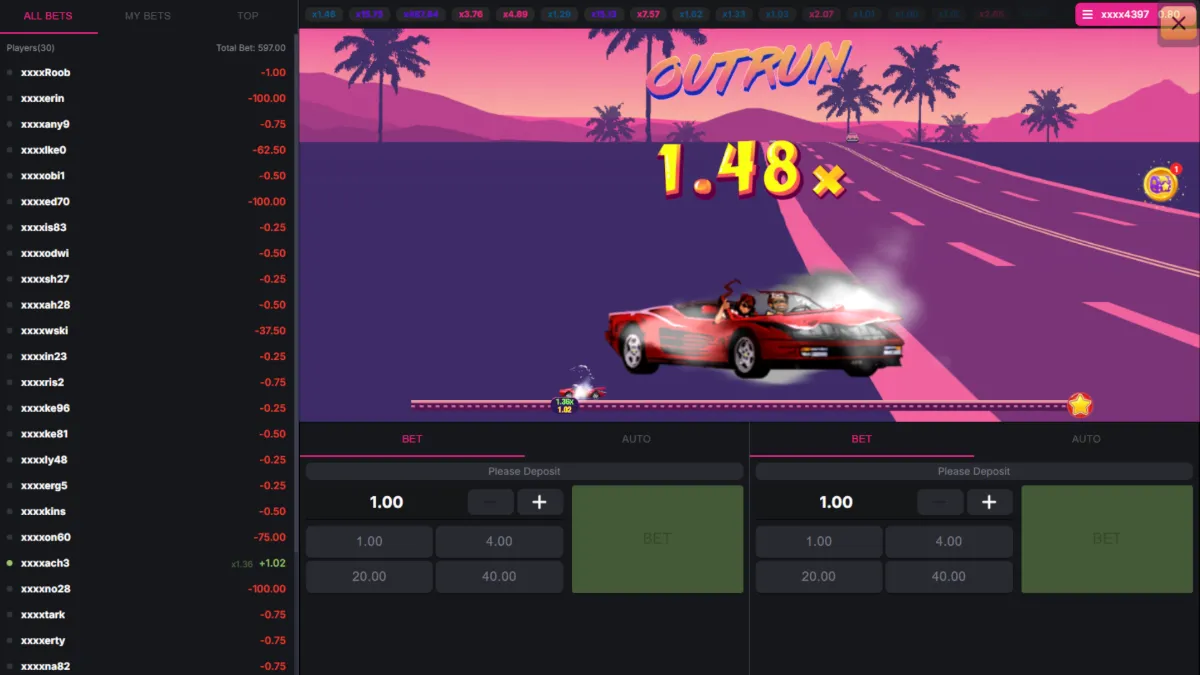1200x675 pixels.
Task: Decrease bet with minus in right panel
Action: 940,502
